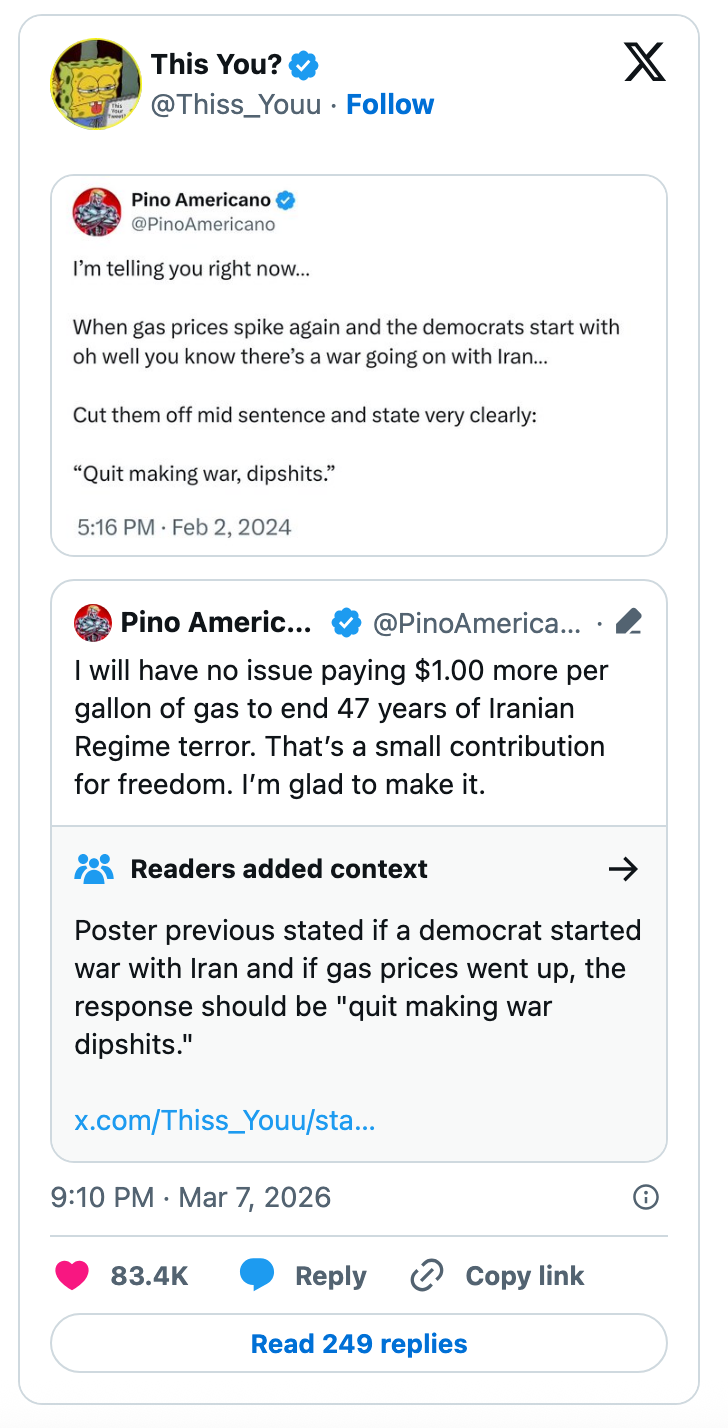
Task: Click the verified badge next to This You?
Action: (302, 64)
